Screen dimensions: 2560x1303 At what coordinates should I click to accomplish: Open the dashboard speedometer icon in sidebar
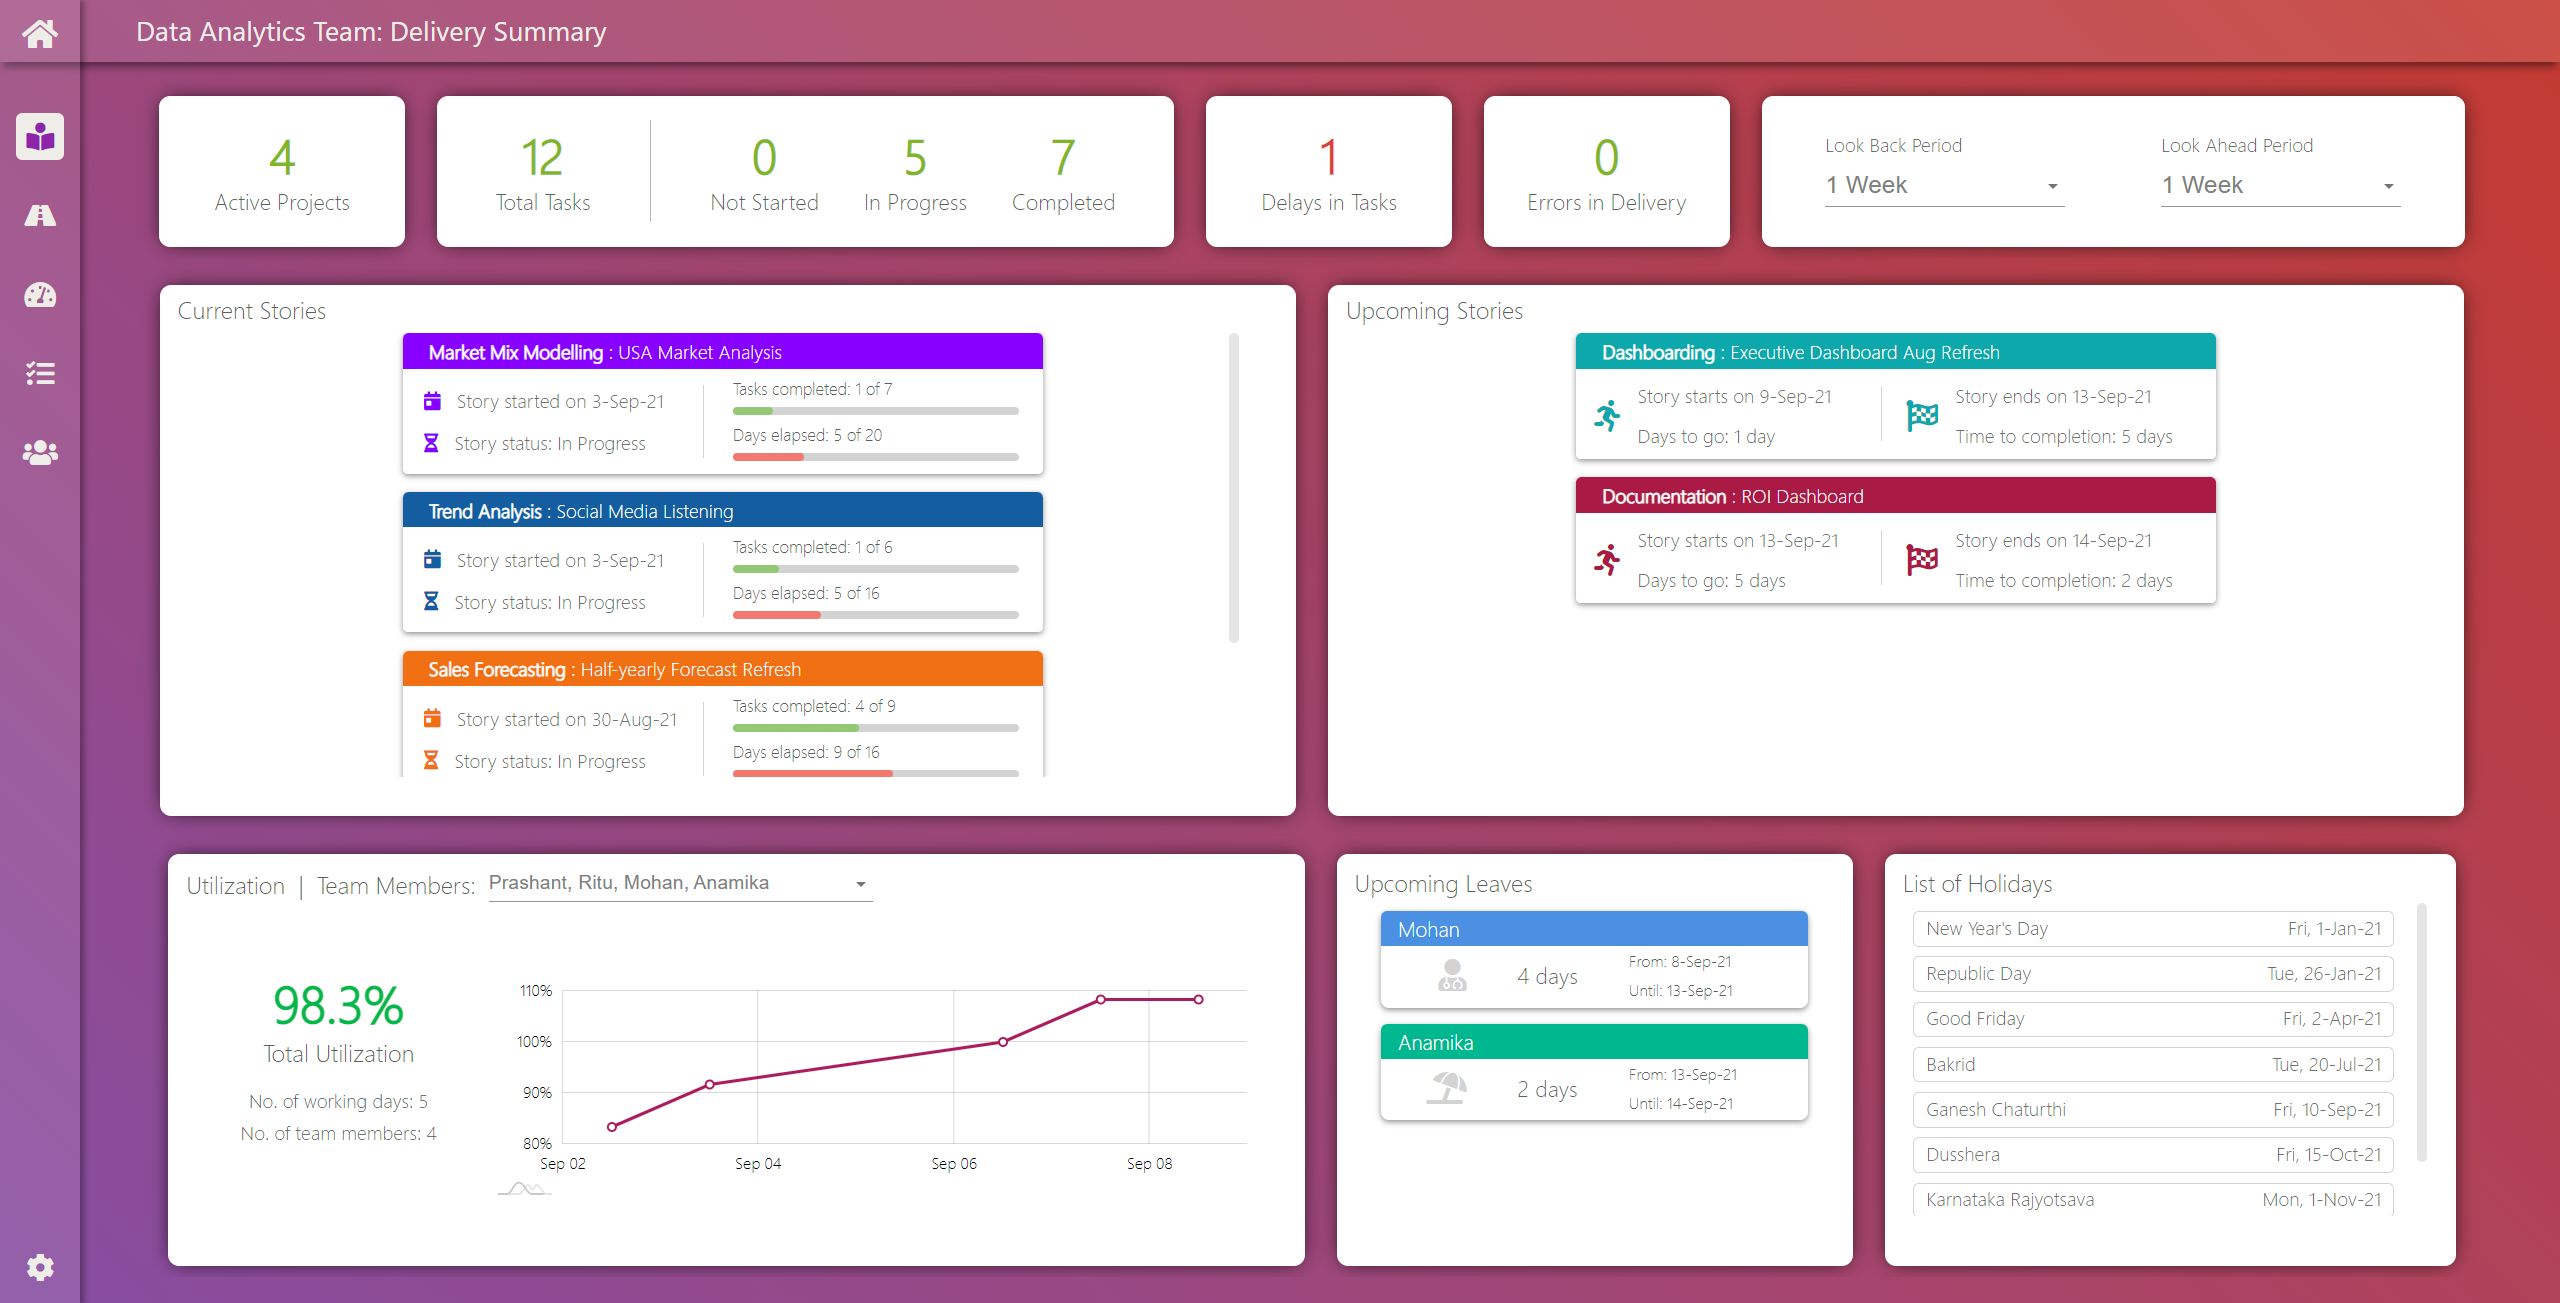coord(39,294)
